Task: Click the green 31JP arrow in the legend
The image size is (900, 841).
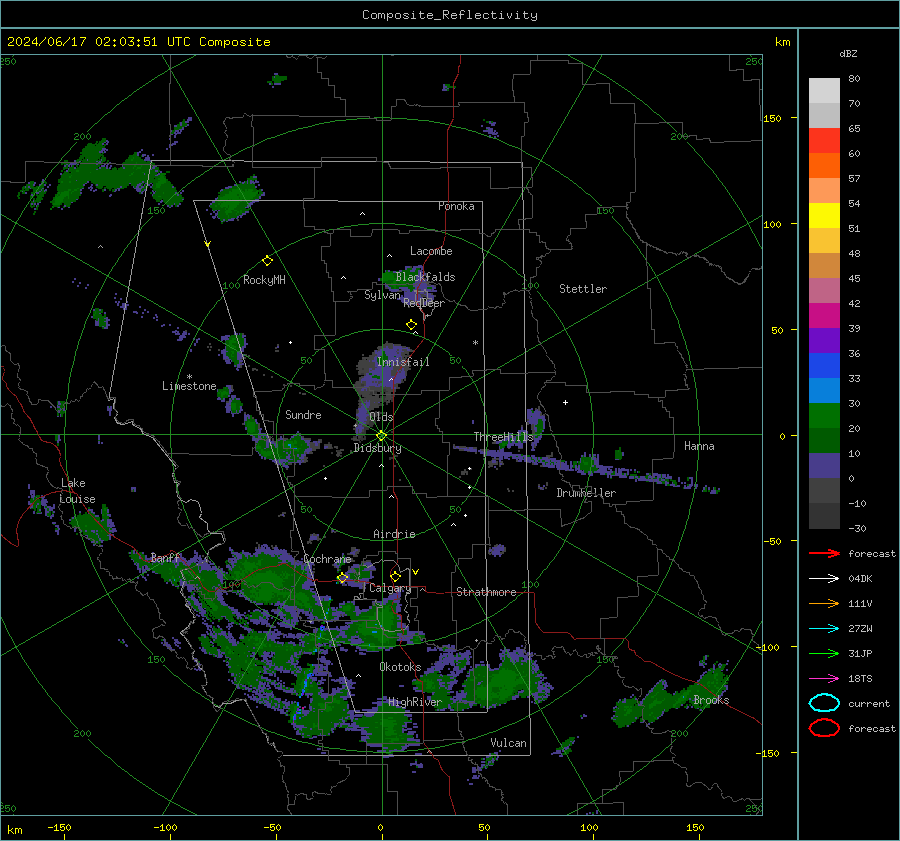Action: [x=824, y=653]
